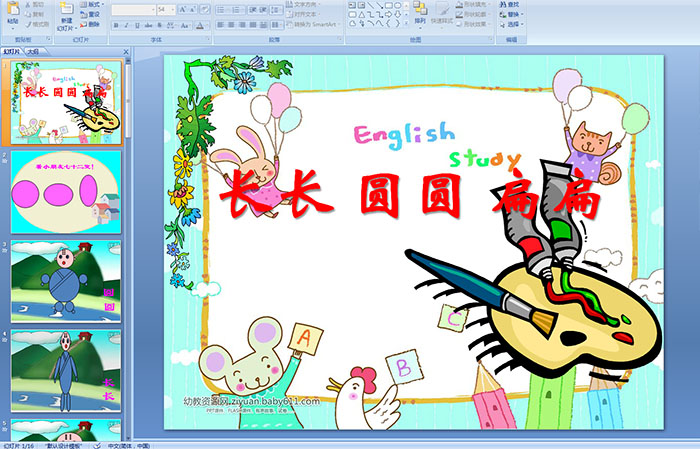700x449 pixels.
Task: Click the Cut (剪切) command
Action: pyautogui.click(x=35, y=4)
